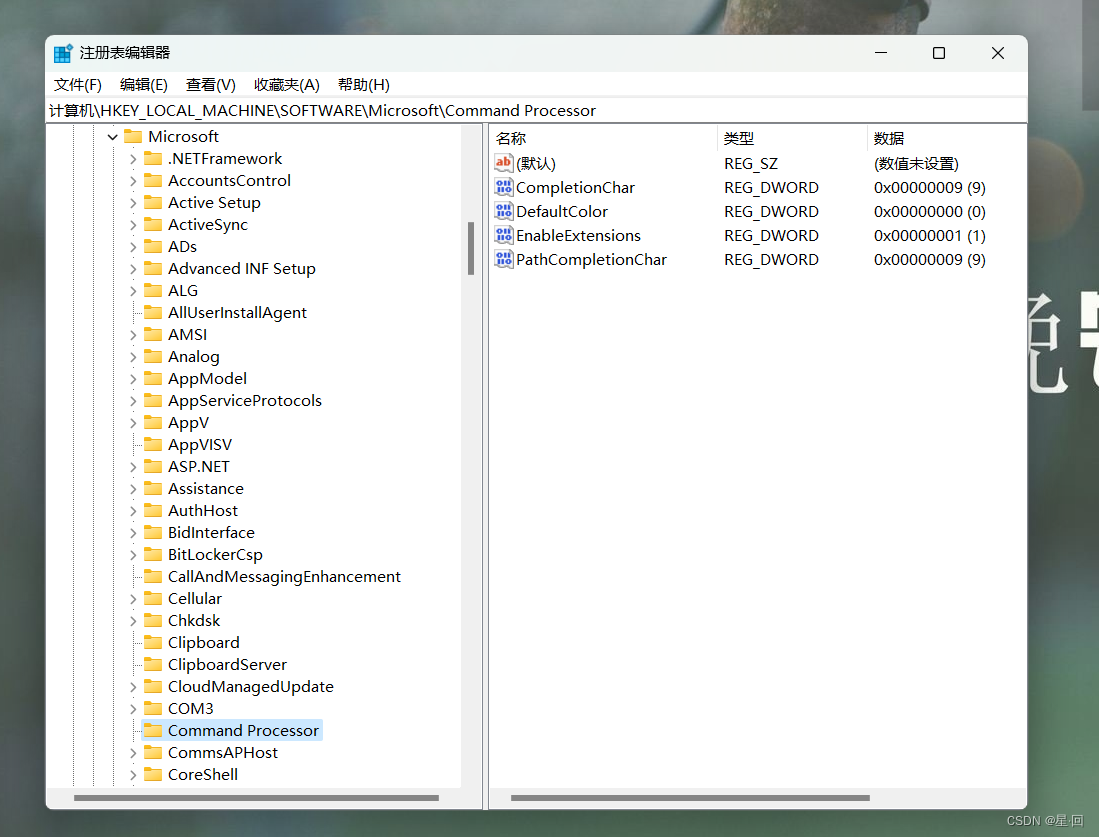The height and width of the screenshot is (837, 1099).
Task: Click the Assistance folder icon
Action: pos(153,489)
